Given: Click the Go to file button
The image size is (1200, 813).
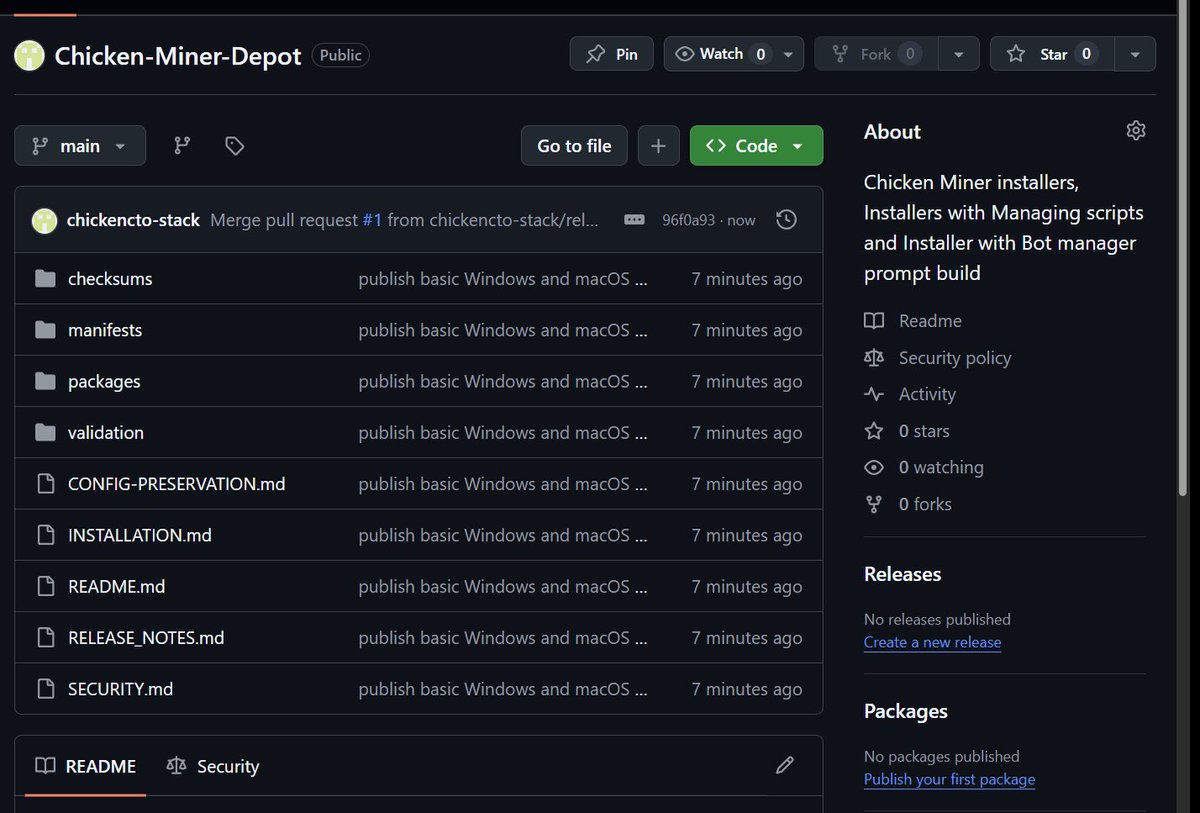Looking at the screenshot, I should pos(574,146).
